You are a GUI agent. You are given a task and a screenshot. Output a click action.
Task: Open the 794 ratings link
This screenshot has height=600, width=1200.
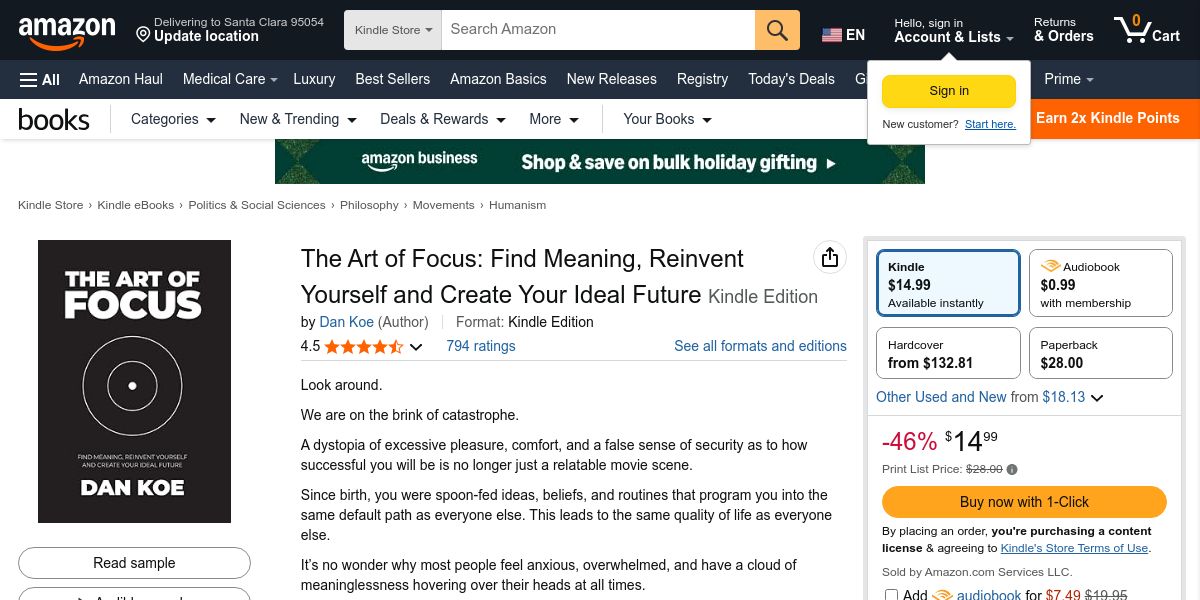[x=480, y=346]
